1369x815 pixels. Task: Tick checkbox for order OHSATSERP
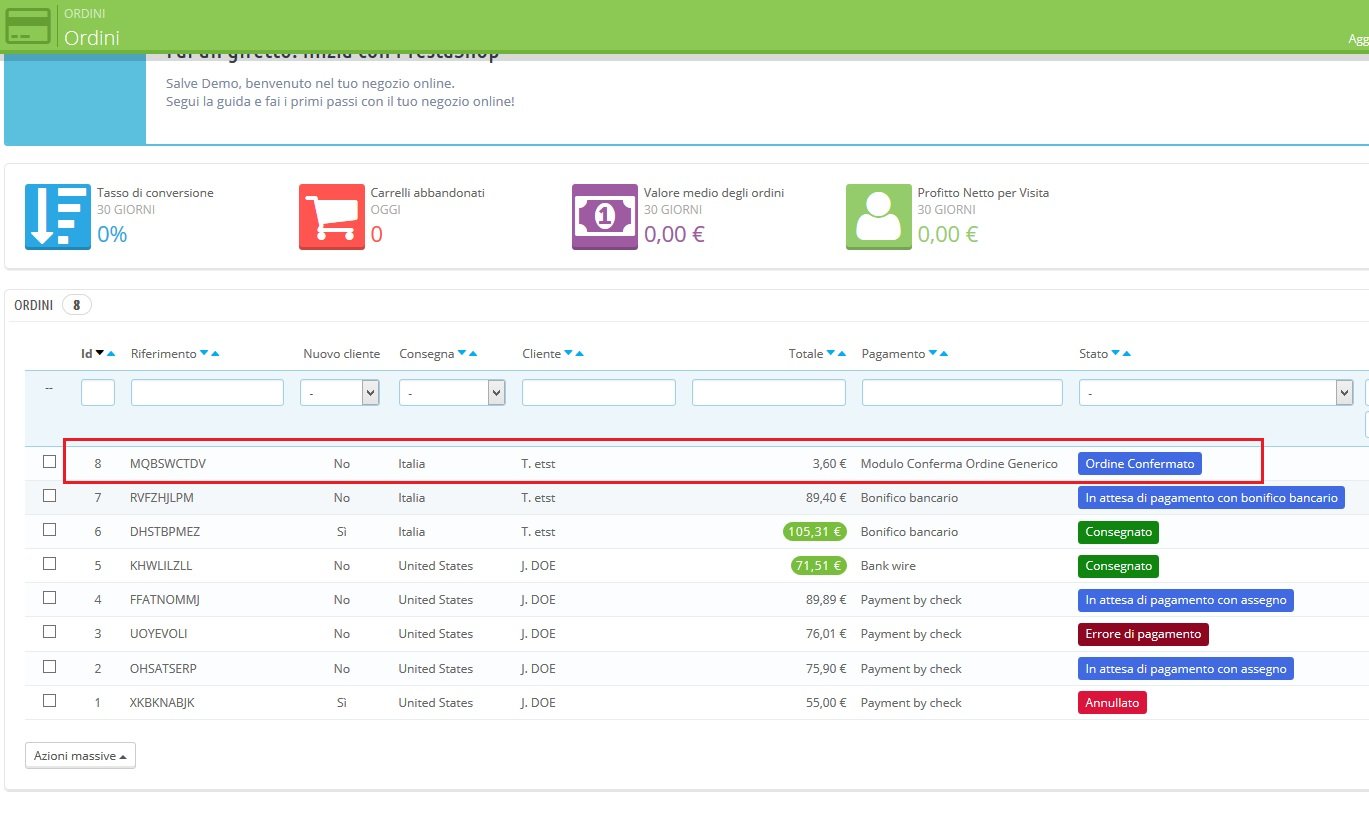(49, 667)
